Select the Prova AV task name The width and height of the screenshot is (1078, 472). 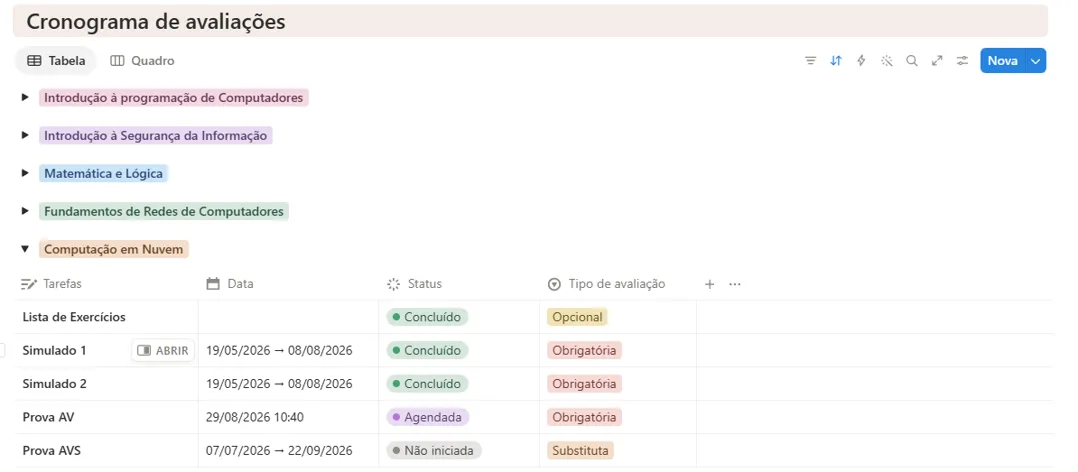coord(48,417)
